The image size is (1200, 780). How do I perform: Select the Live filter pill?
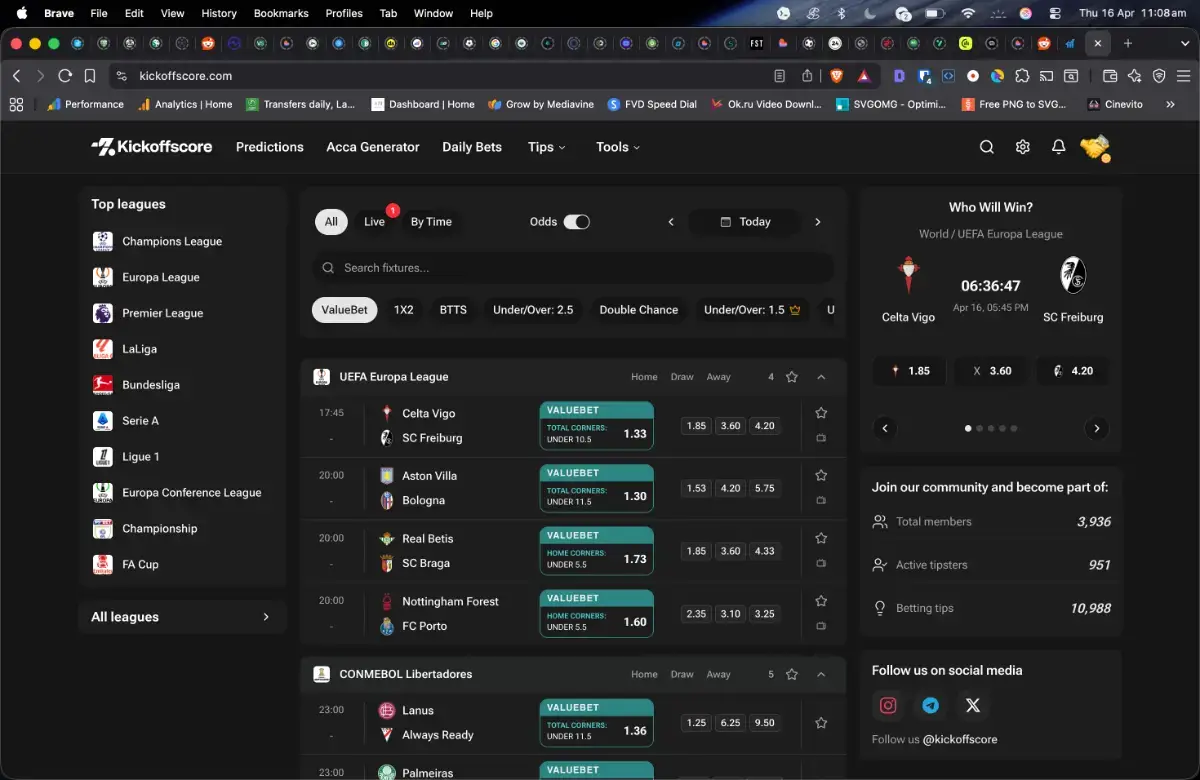pos(375,222)
